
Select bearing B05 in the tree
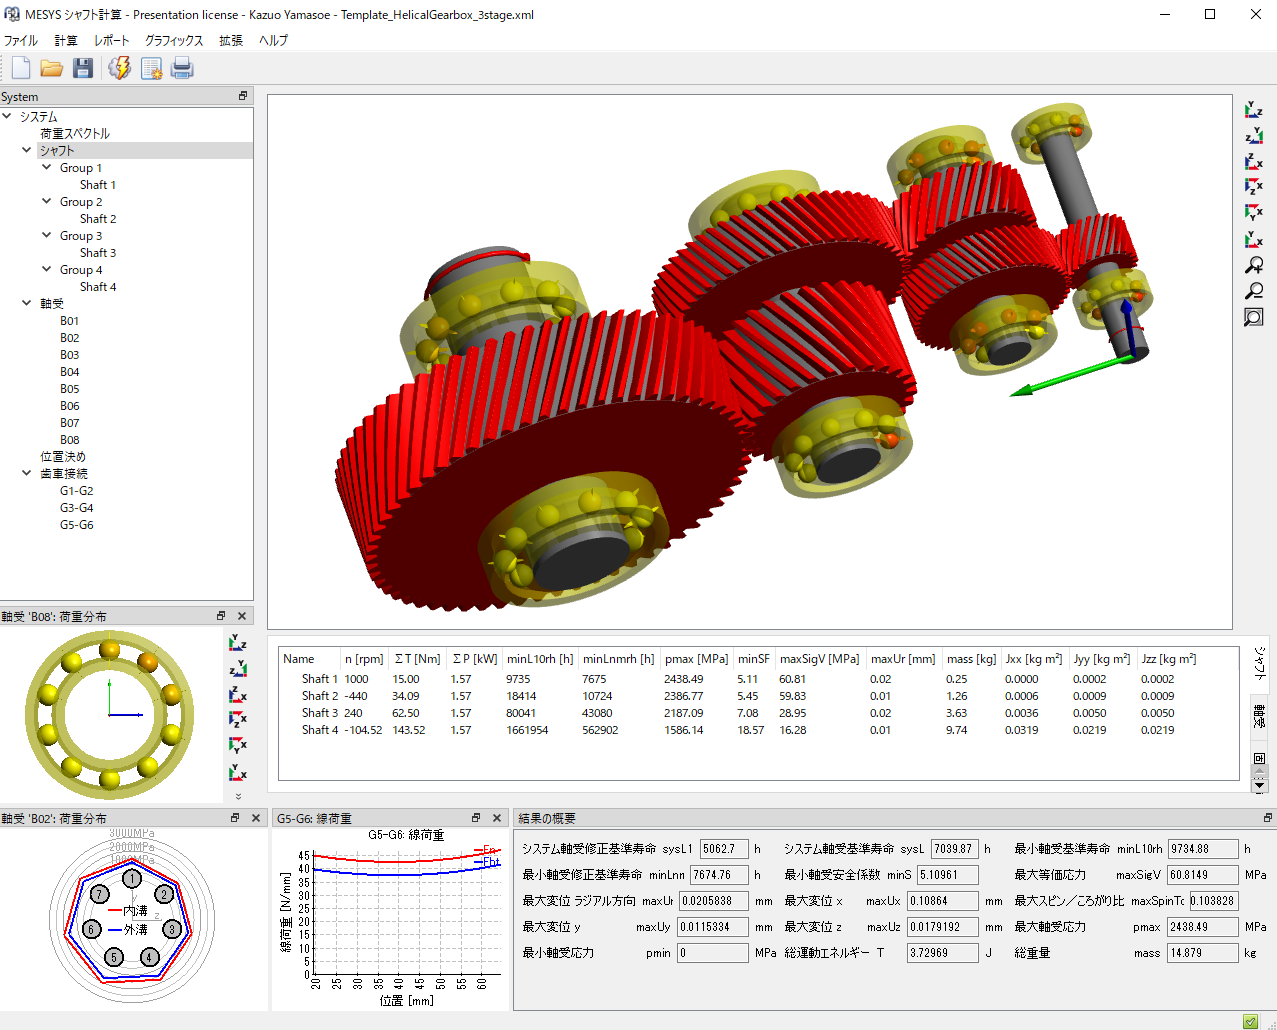[x=69, y=389]
